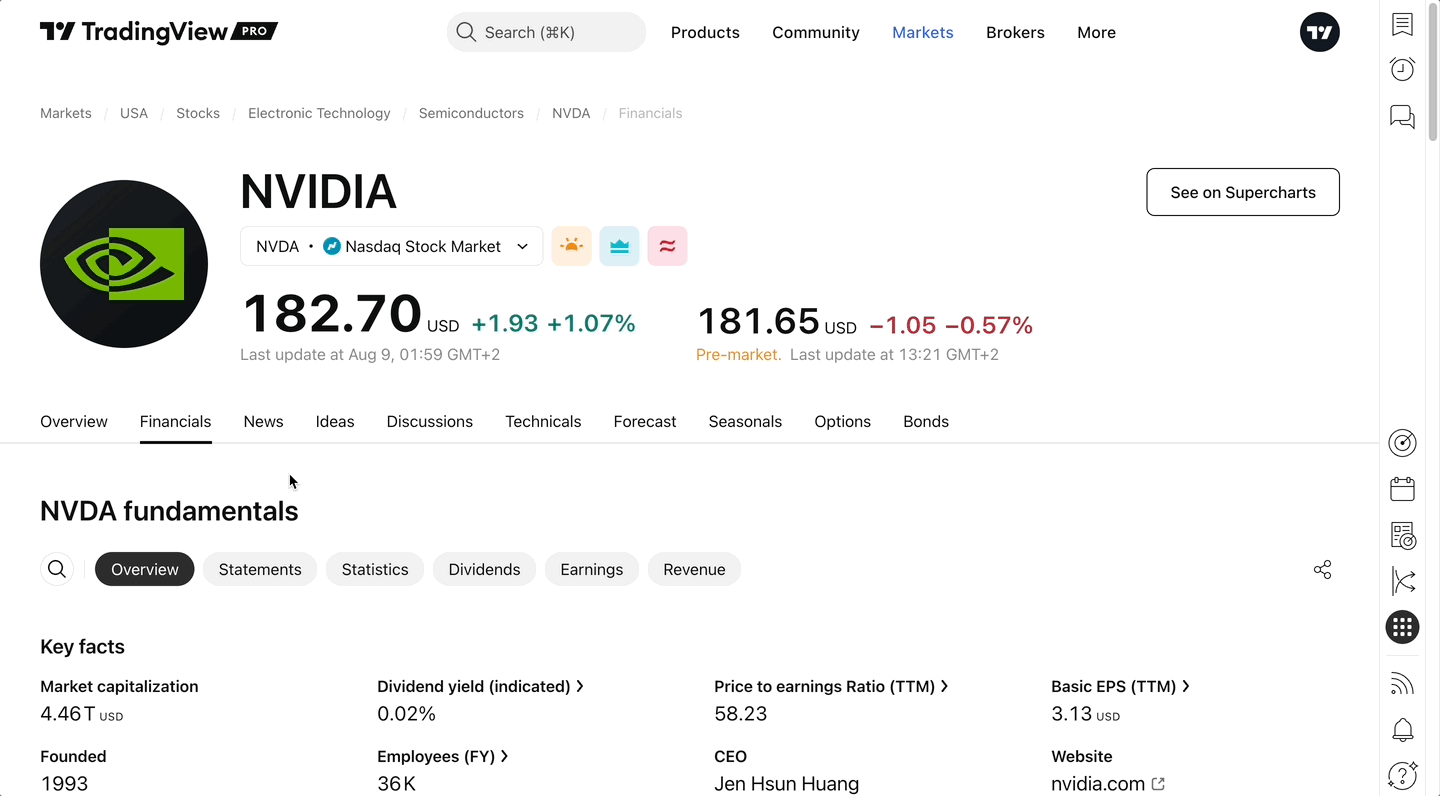1440x796 pixels.
Task: Expand Dividend yield (indicated) chevron
Action: [580, 686]
